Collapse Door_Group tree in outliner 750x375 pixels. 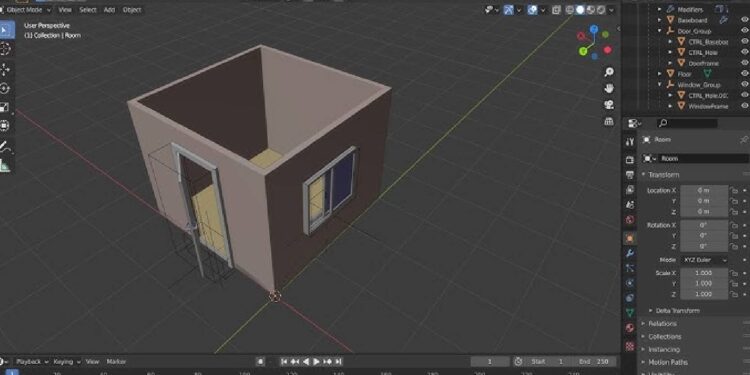click(660, 31)
